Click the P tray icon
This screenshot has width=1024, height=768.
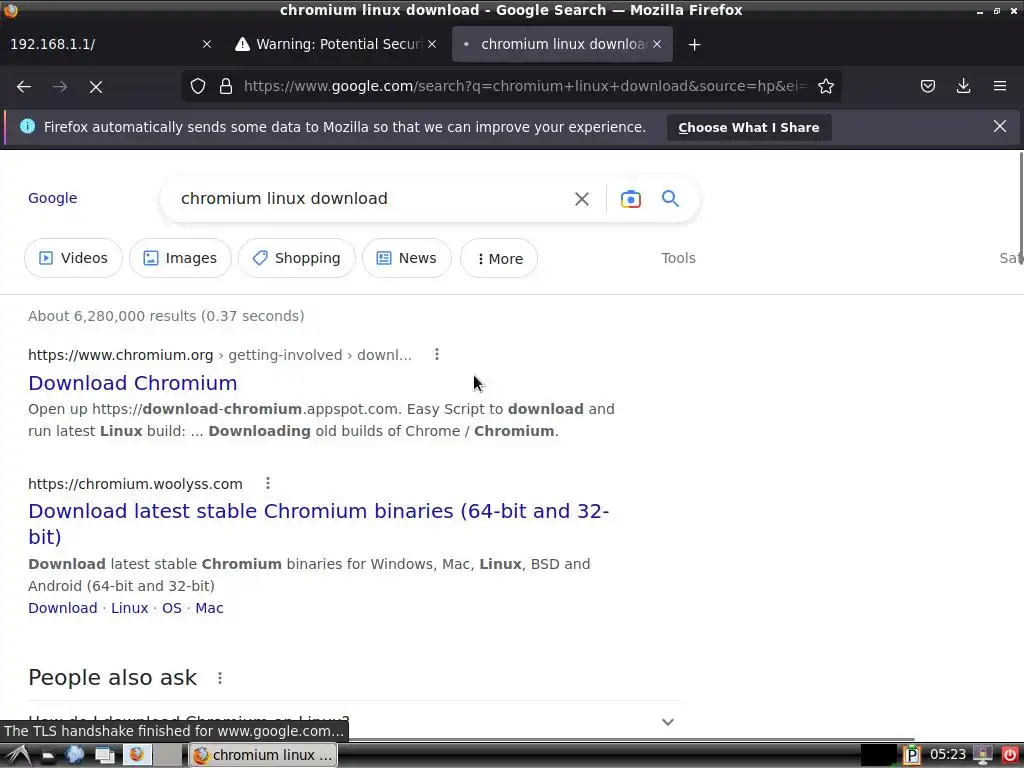click(x=912, y=755)
